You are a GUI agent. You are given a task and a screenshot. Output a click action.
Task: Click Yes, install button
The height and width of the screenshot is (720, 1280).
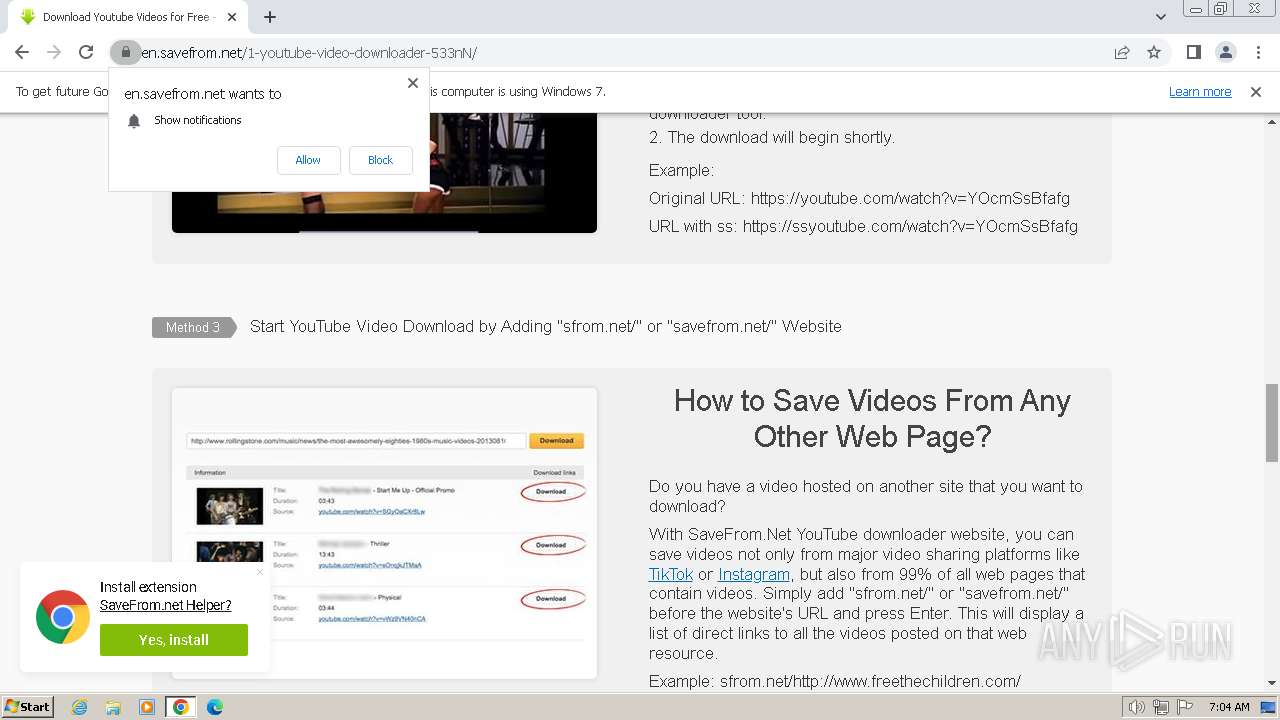[x=174, y=640]
